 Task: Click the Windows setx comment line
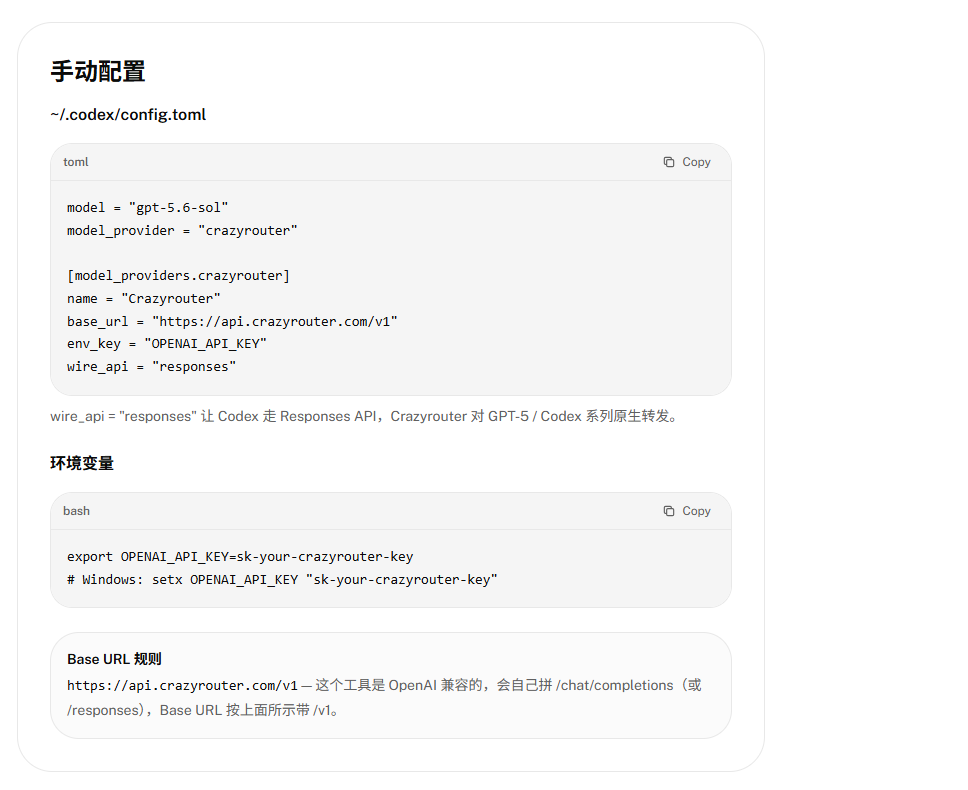click(x=282, y=580)
